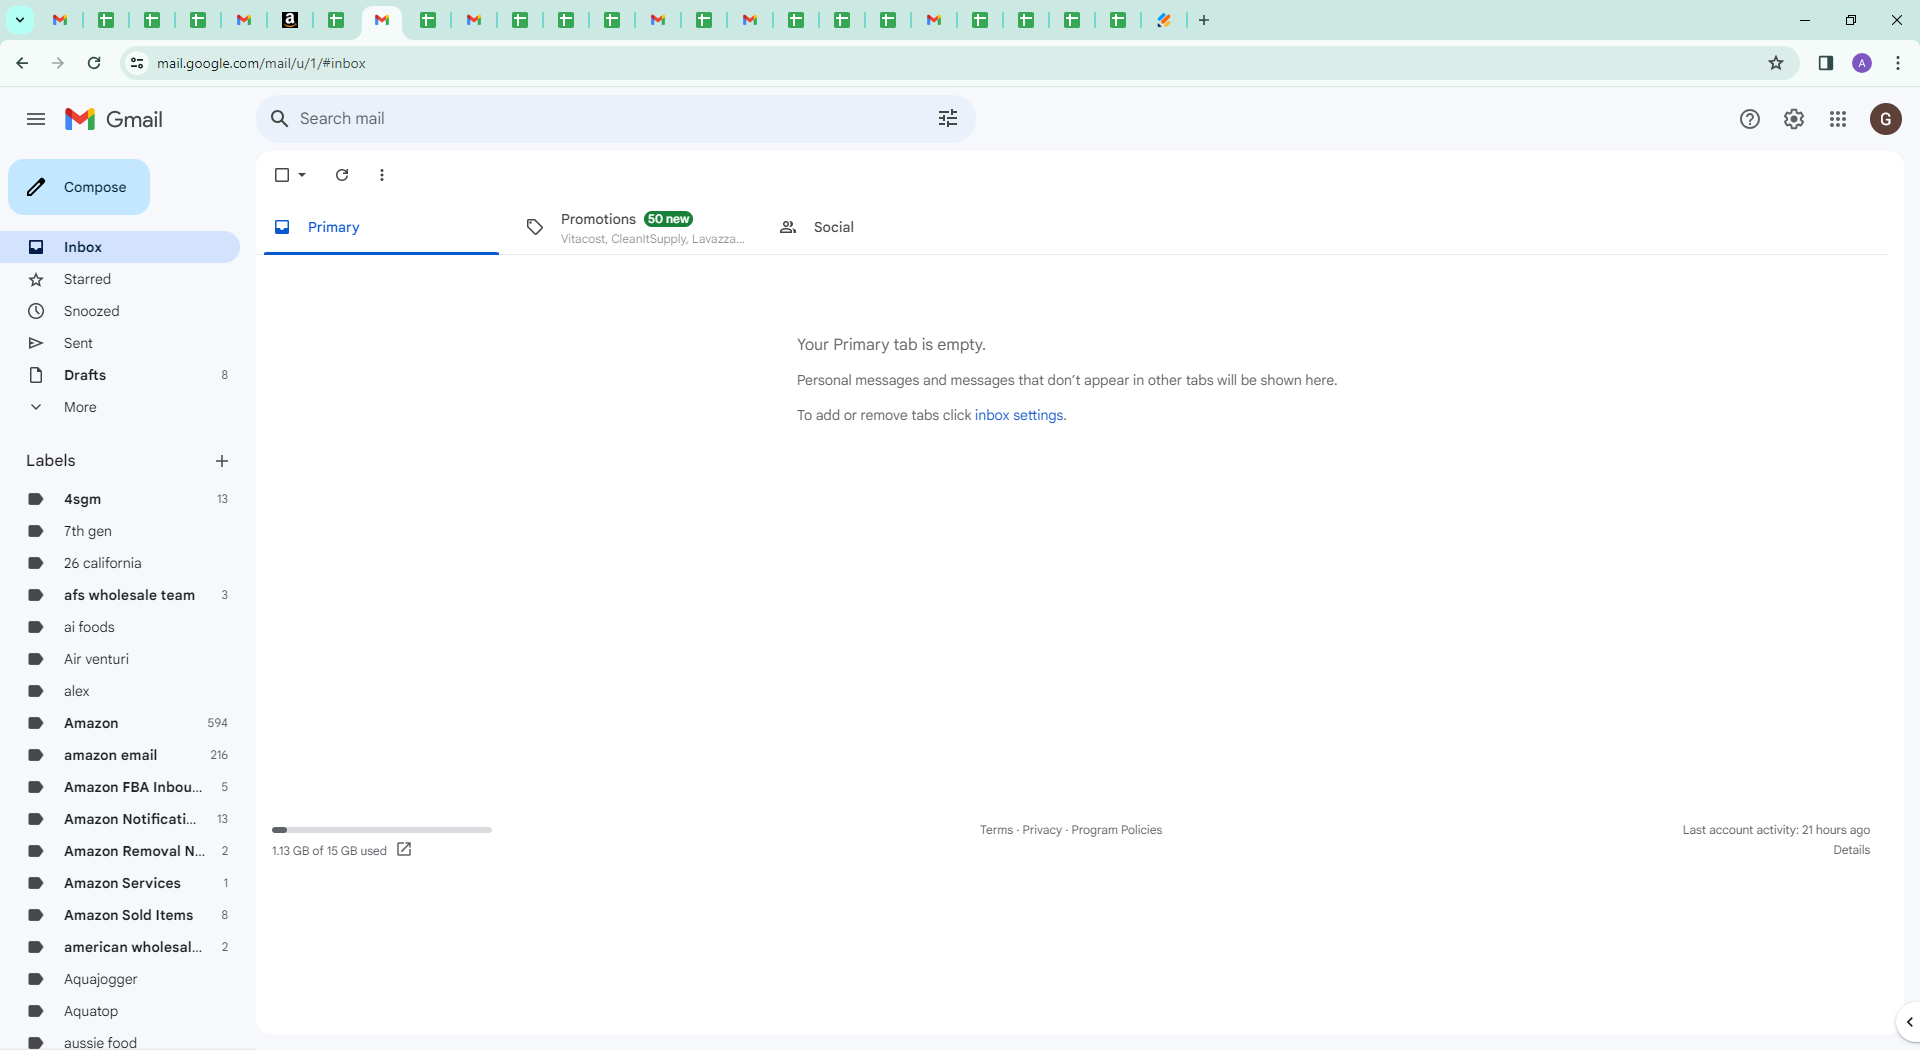Open the 7th gen label
Screen dimensions: 1920x1050
[x=120, y=531]
